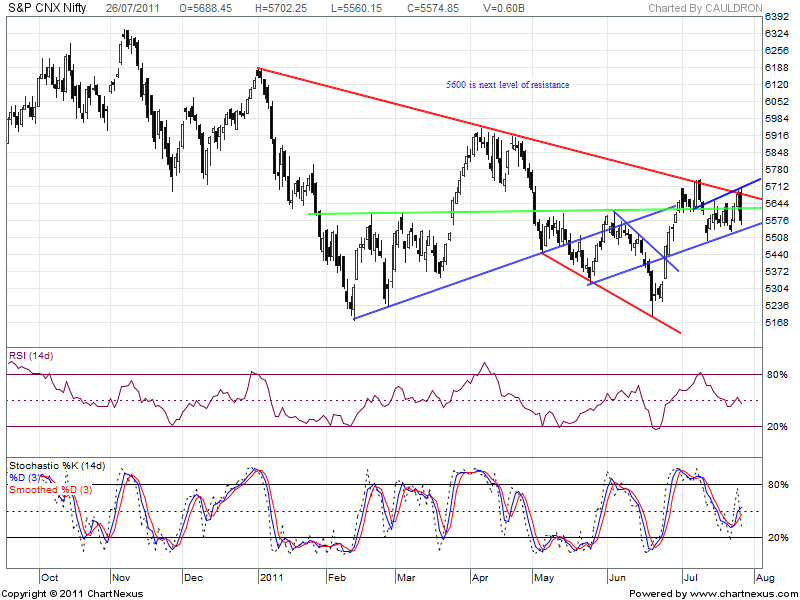Click the Stochastic %K (14d) label

56,466
